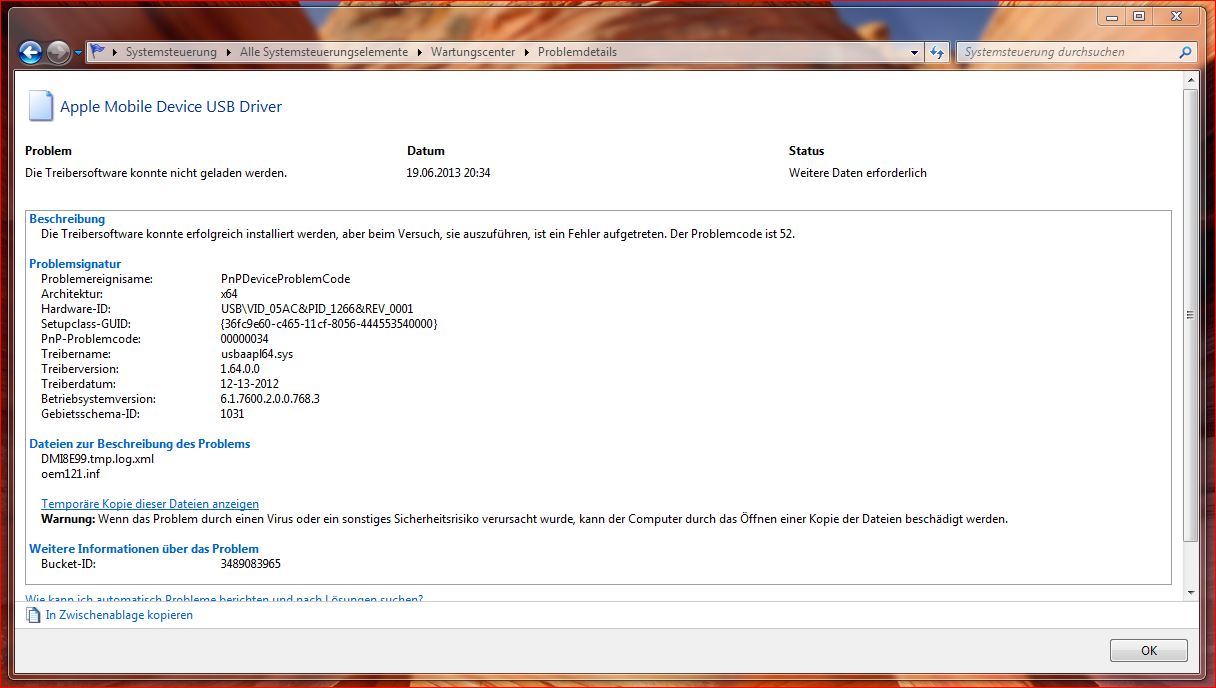
Task: Click Weitere Informationen über das Problem heading
Action: click(144, 549)
